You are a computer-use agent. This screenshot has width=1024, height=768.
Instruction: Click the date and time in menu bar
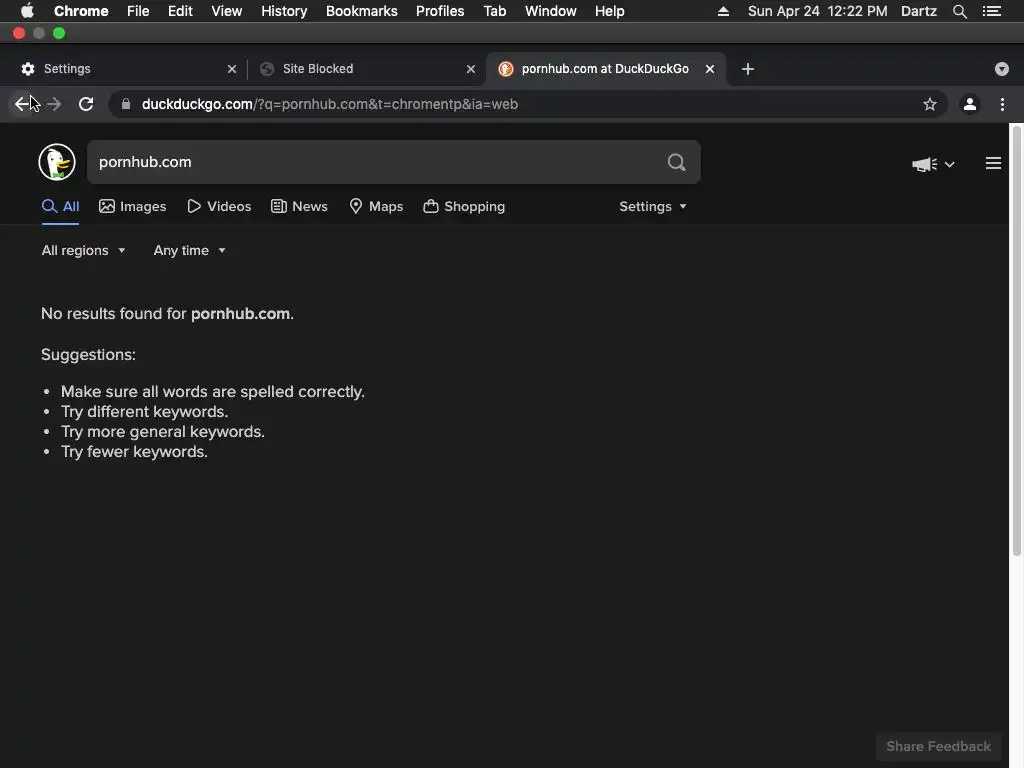pyautogui.click(x=818, y=11)
